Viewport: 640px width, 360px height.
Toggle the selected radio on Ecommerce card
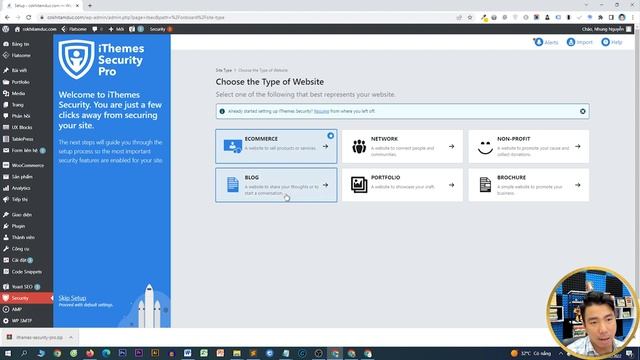coord(331,136)
